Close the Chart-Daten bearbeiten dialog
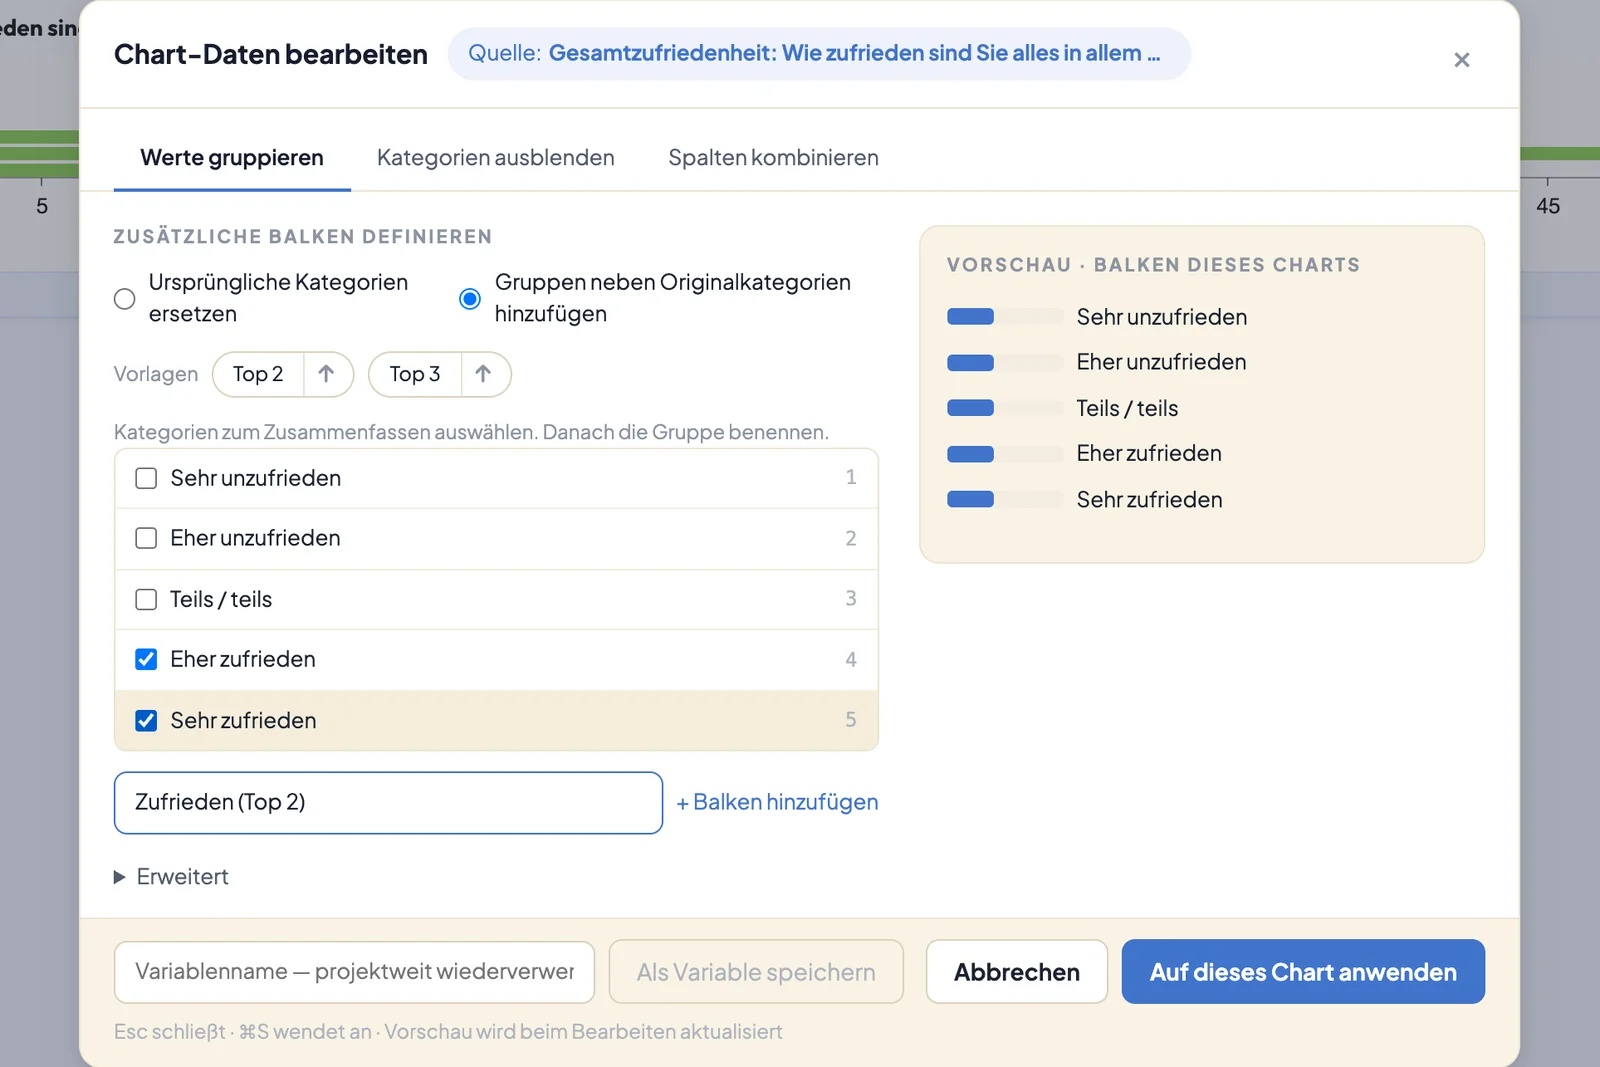Viewport: 1600px width, 1067px height. 1461,60
